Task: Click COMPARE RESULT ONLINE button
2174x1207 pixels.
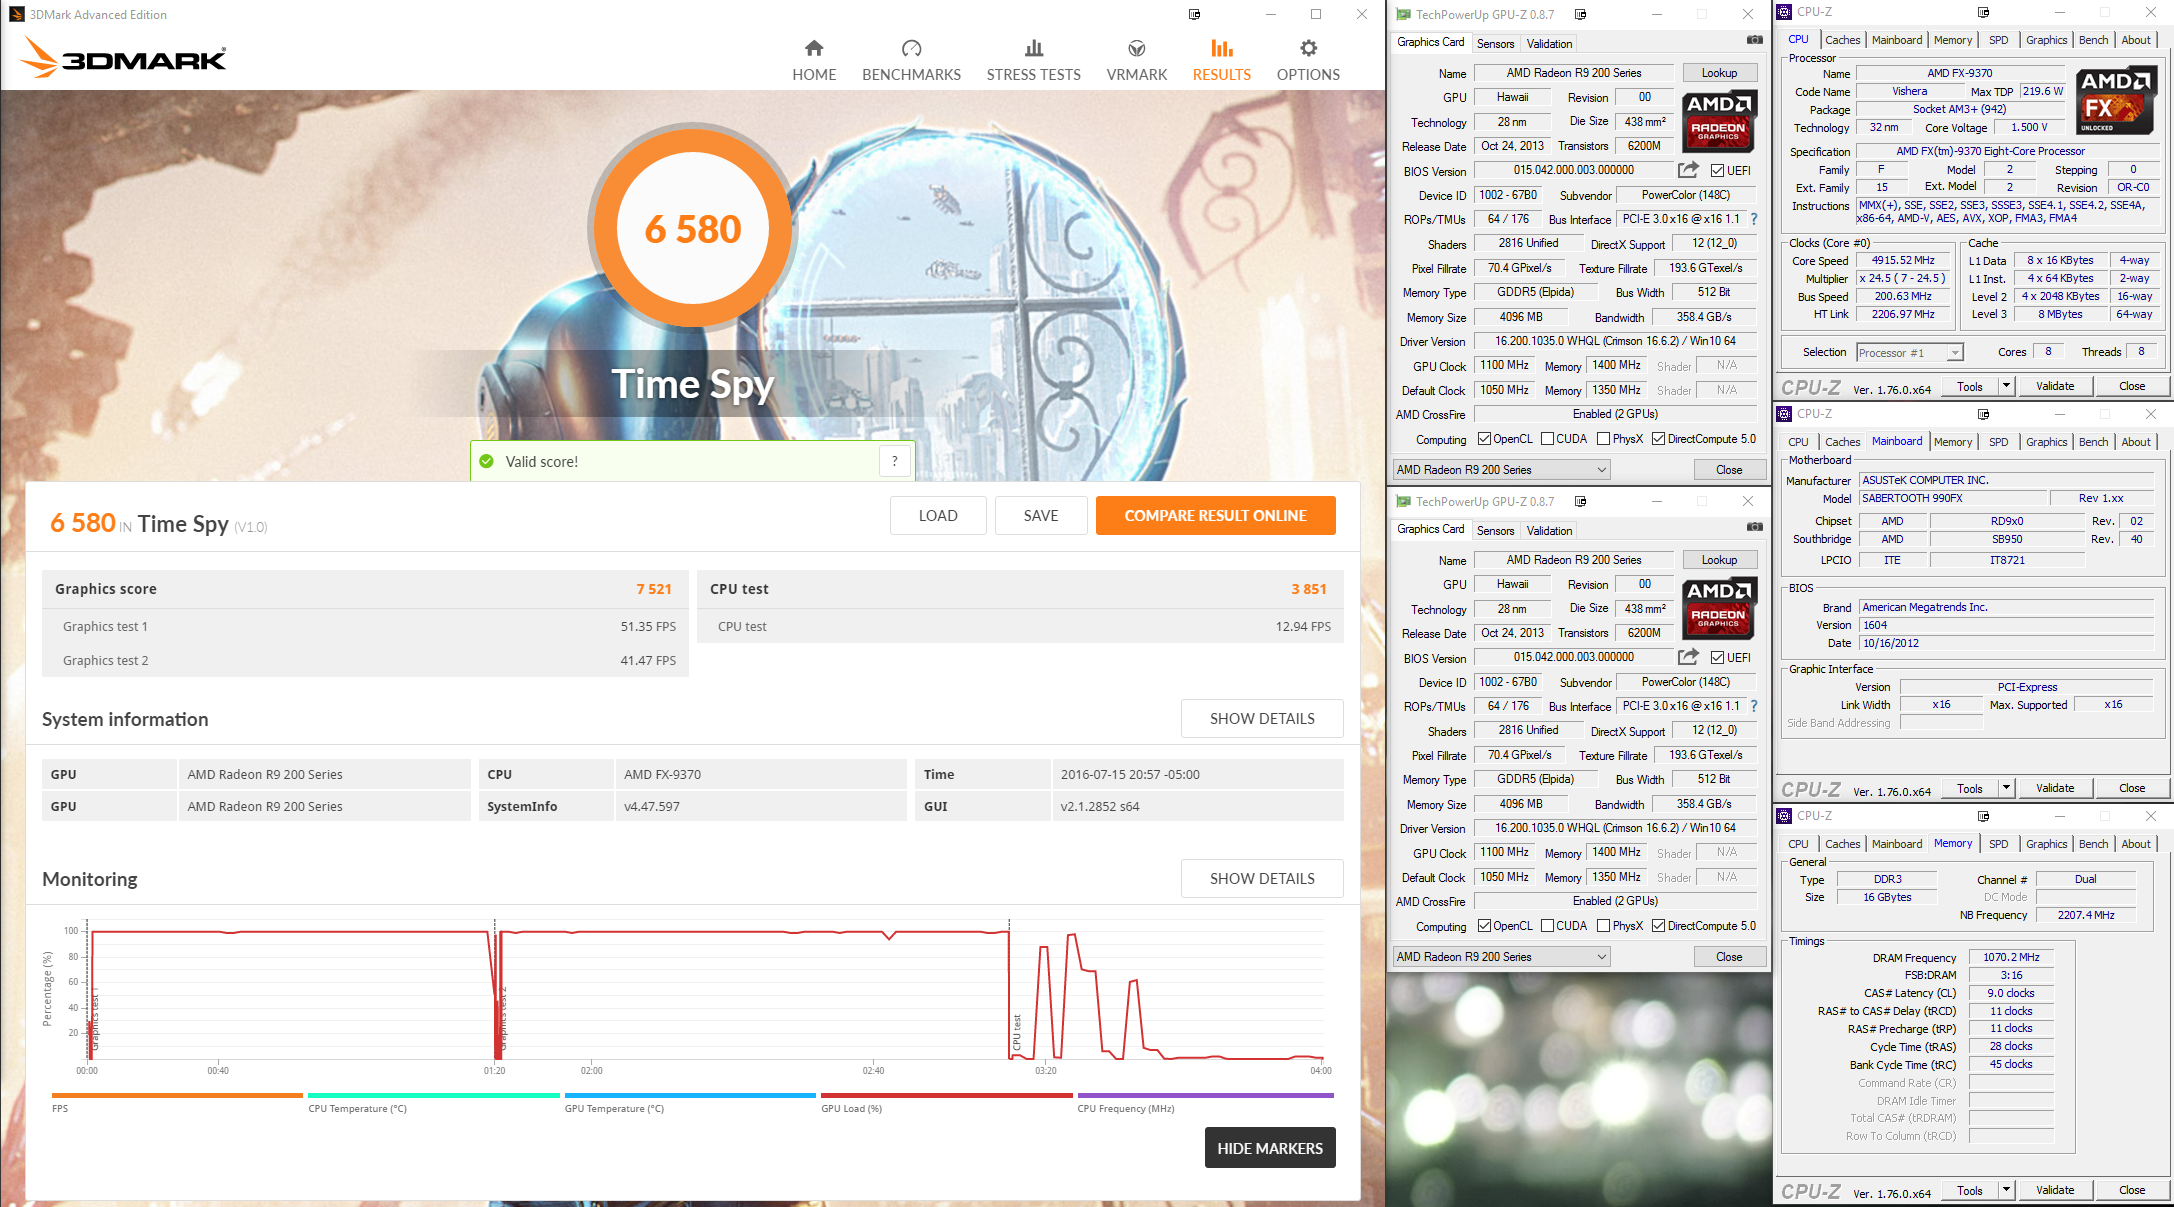Action: point(1215,516)
